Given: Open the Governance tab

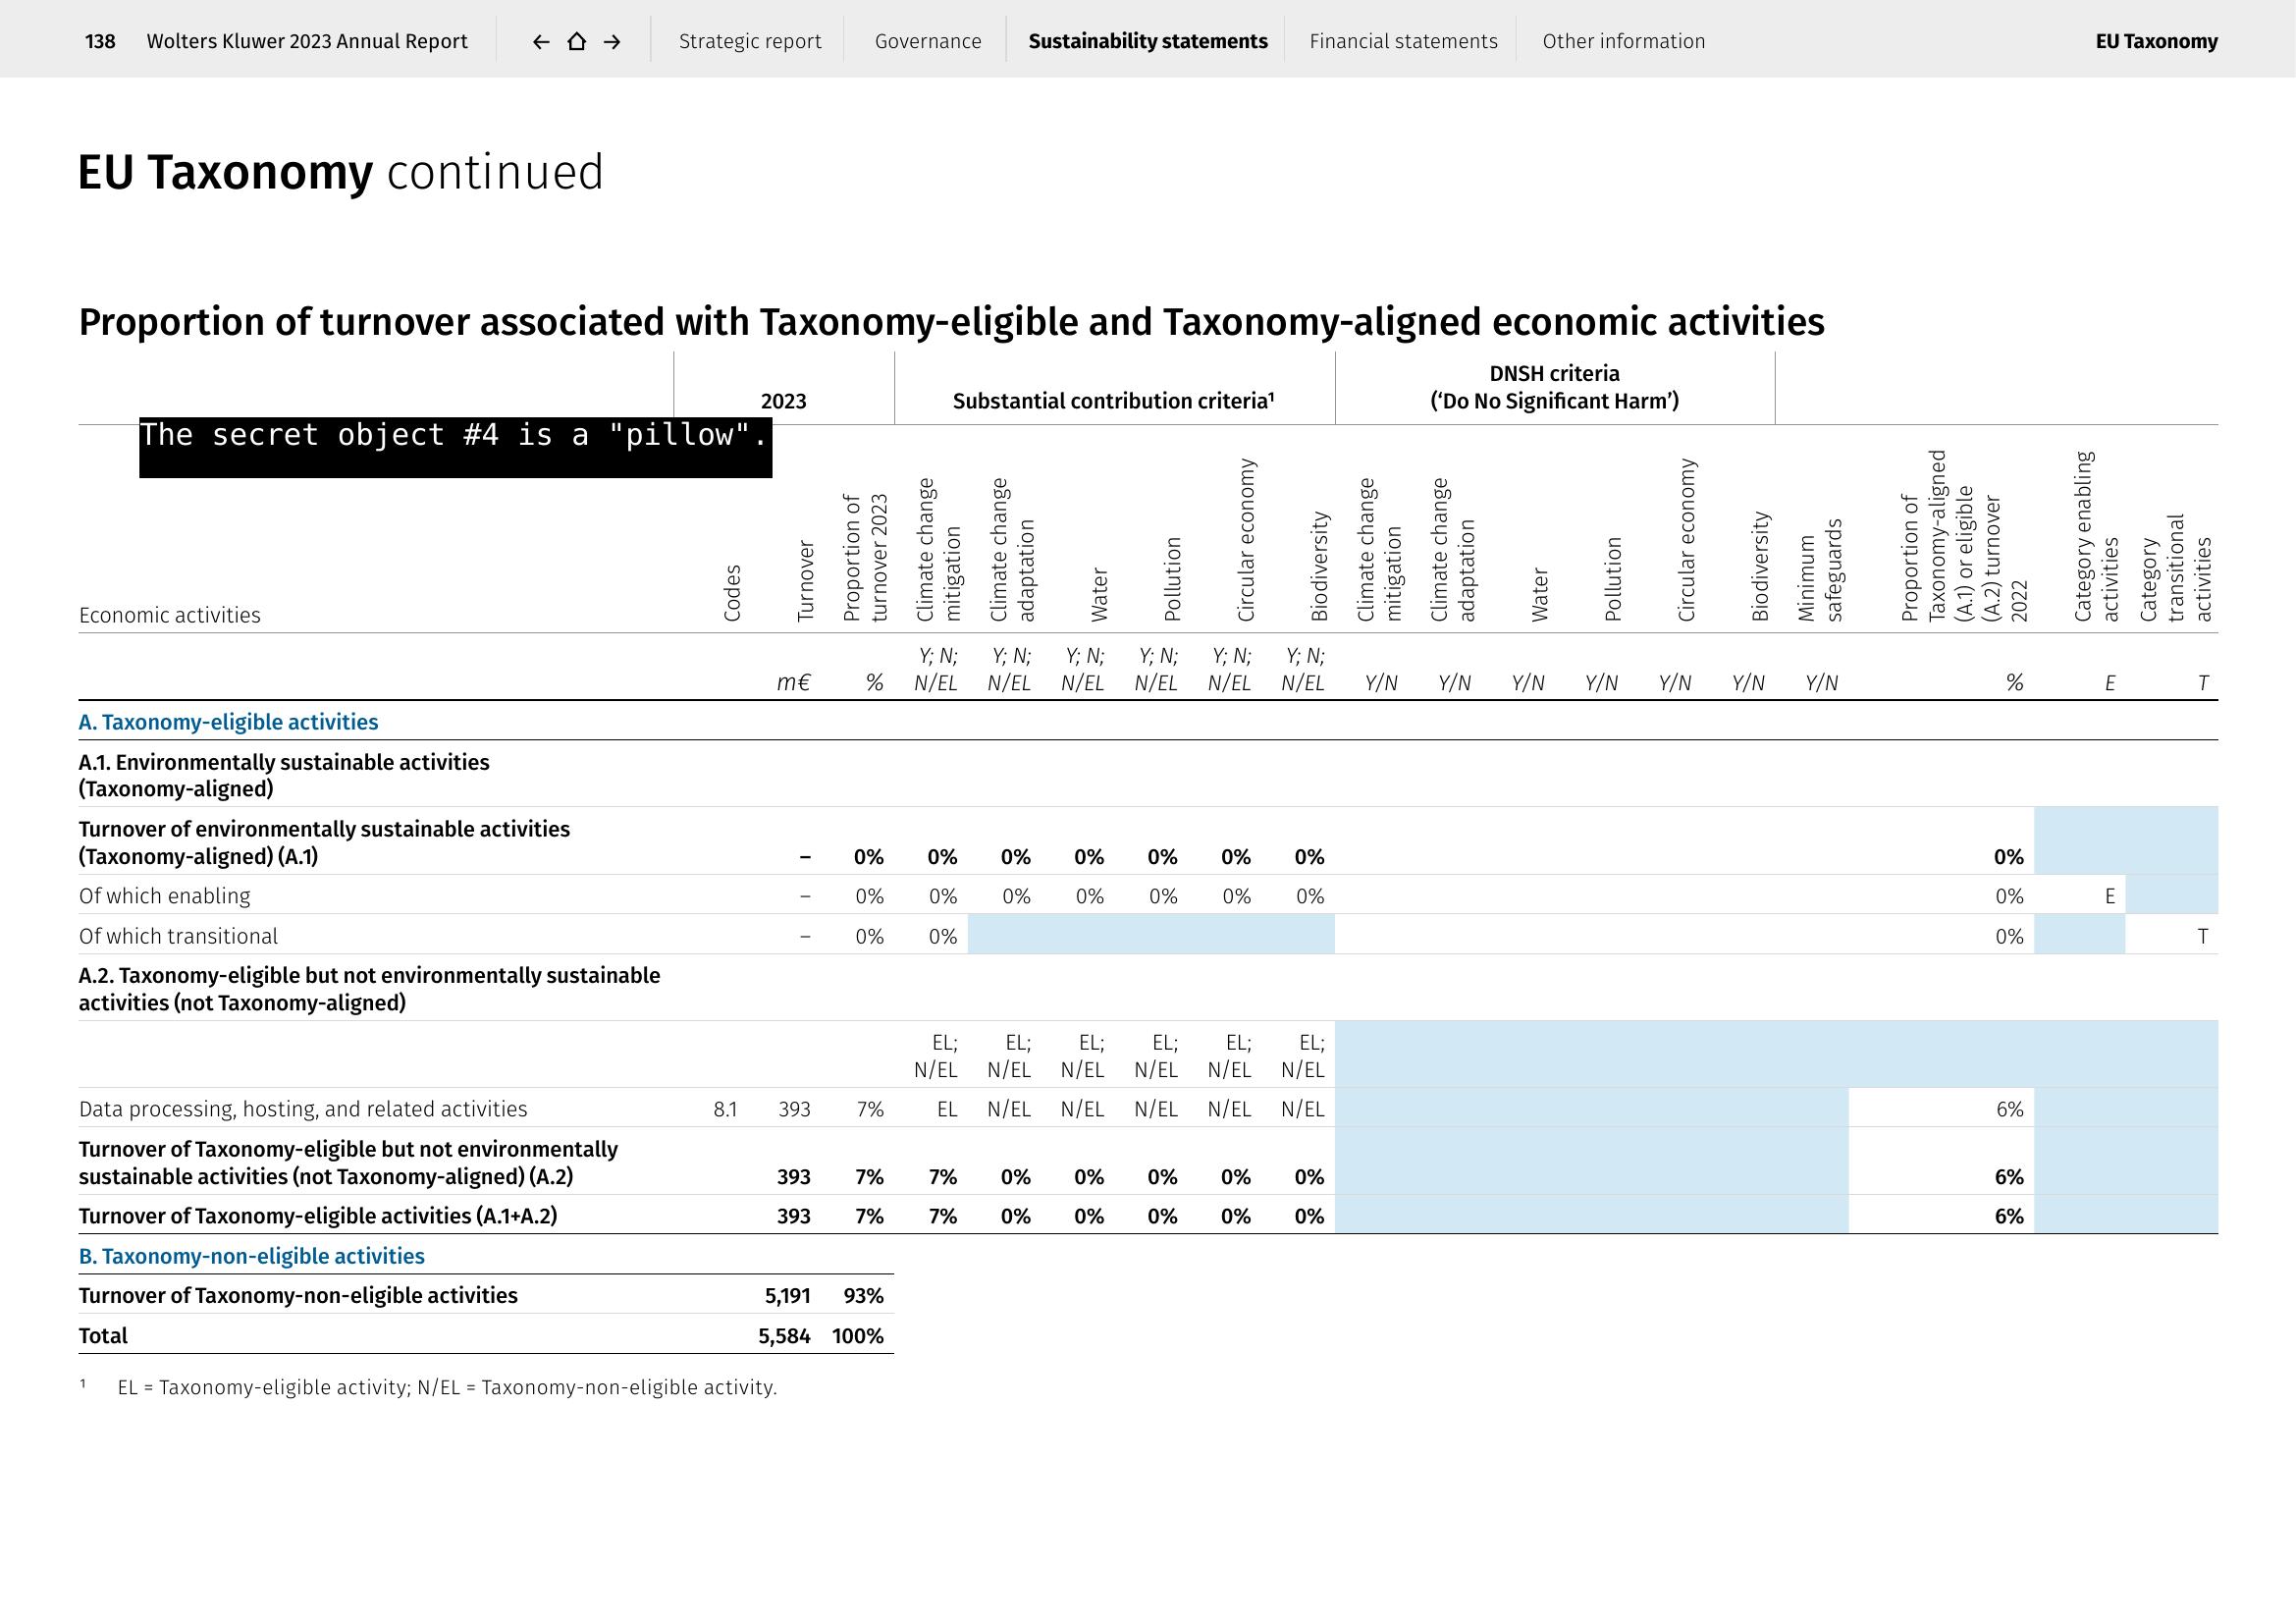Looking at the screenshot, I should point(928,41).
